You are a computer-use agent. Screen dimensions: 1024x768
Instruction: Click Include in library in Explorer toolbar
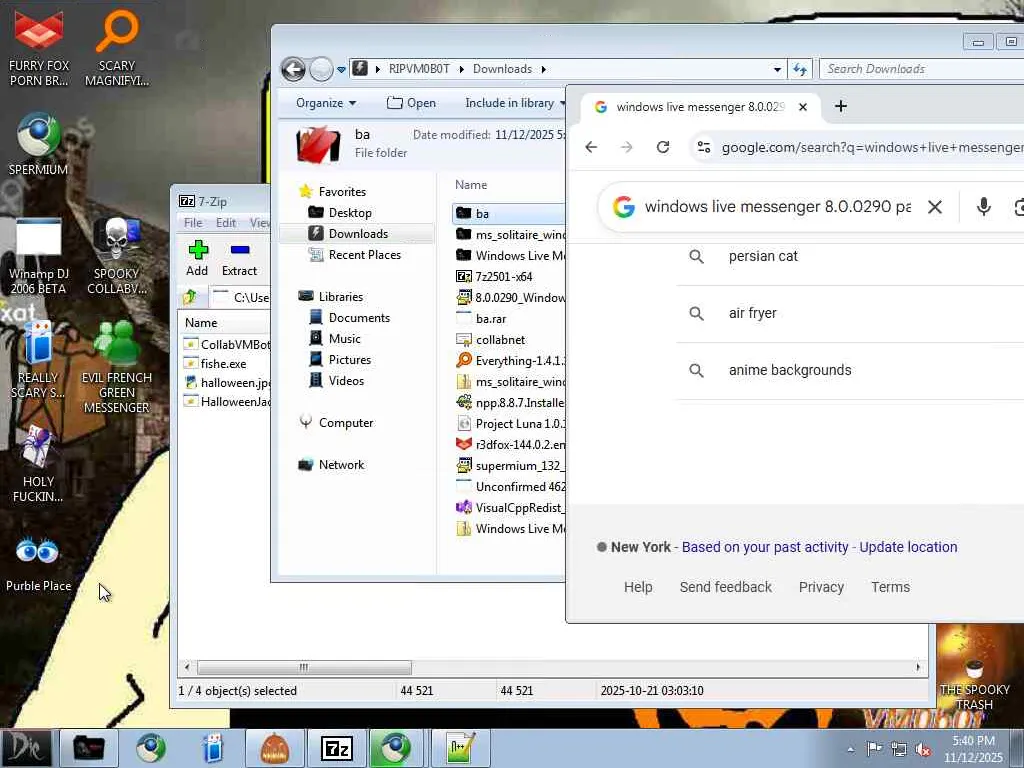tap(515, 103)
